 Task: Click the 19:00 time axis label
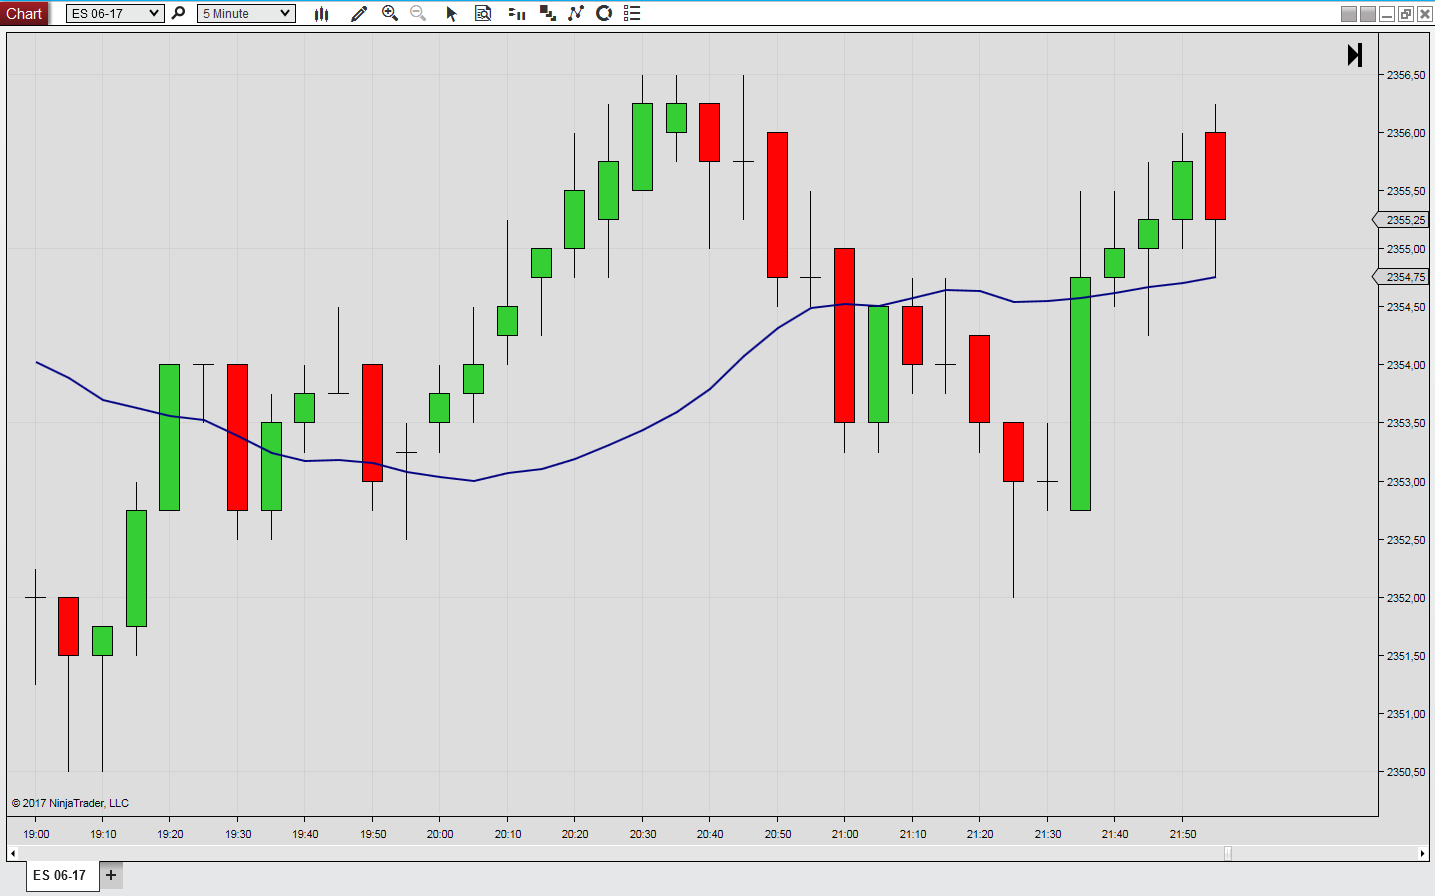(36, 834)
